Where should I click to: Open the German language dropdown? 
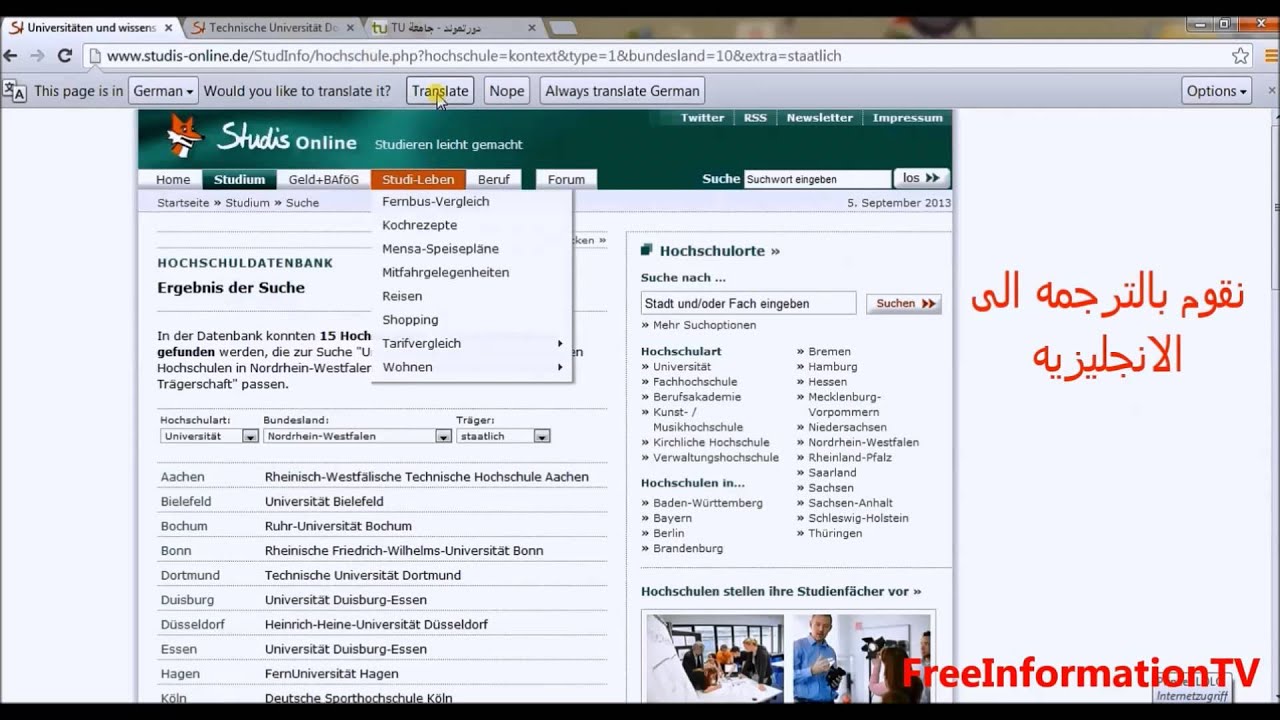click(163, 91)
